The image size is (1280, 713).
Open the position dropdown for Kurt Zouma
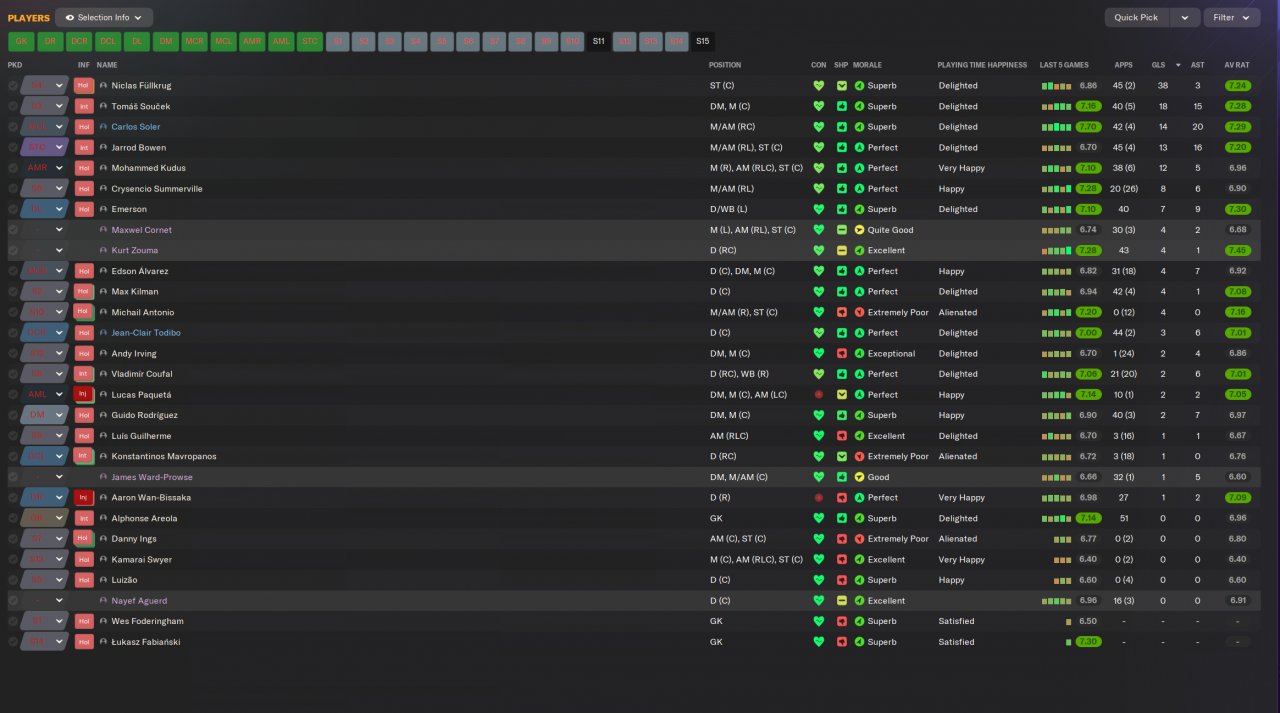pyautogui.click(x=59, y=250)
